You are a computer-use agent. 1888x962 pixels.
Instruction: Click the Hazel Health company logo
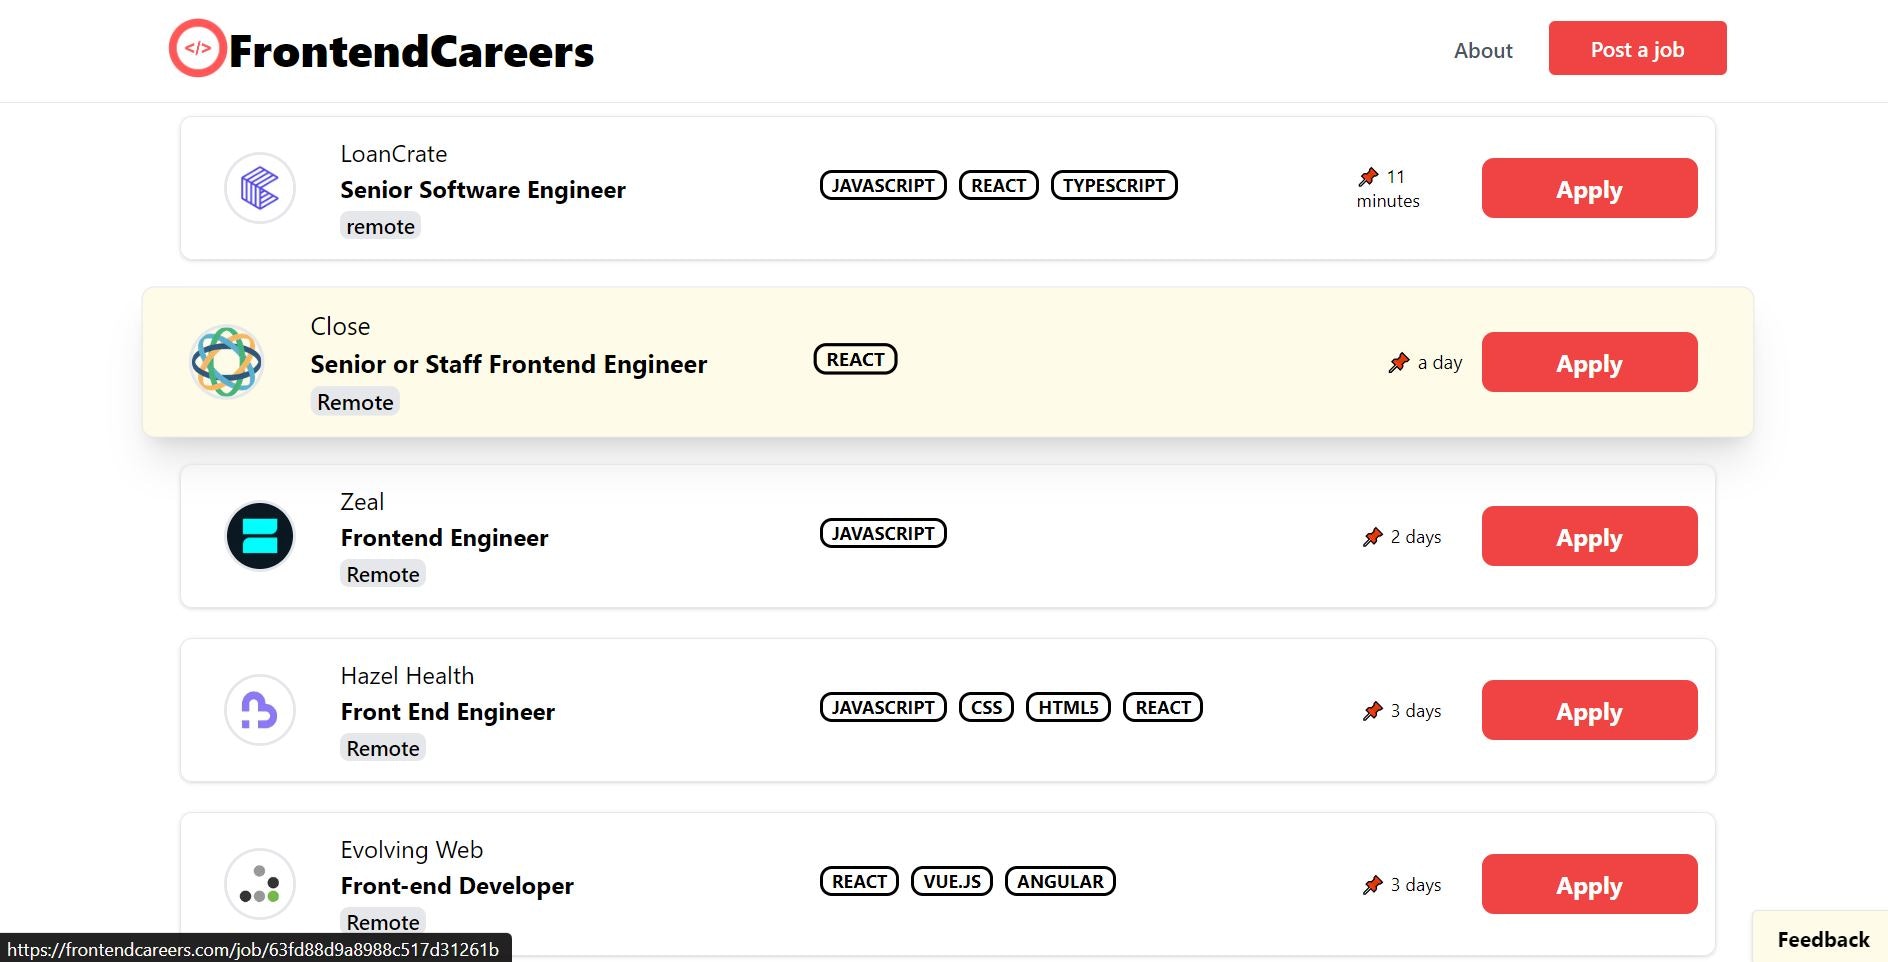260,710
